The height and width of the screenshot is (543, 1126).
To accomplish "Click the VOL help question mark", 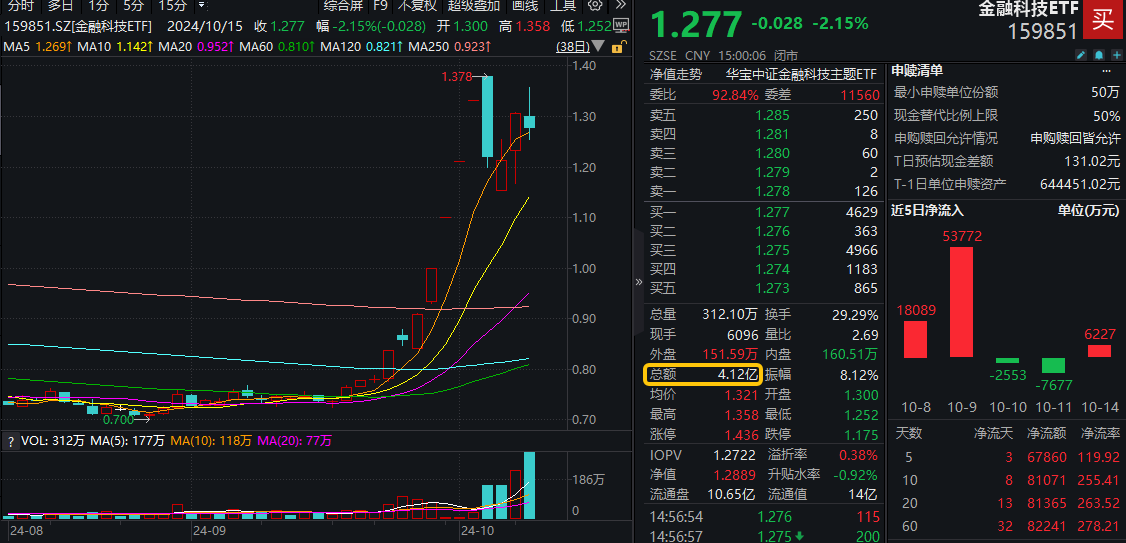I will (9, 441).
